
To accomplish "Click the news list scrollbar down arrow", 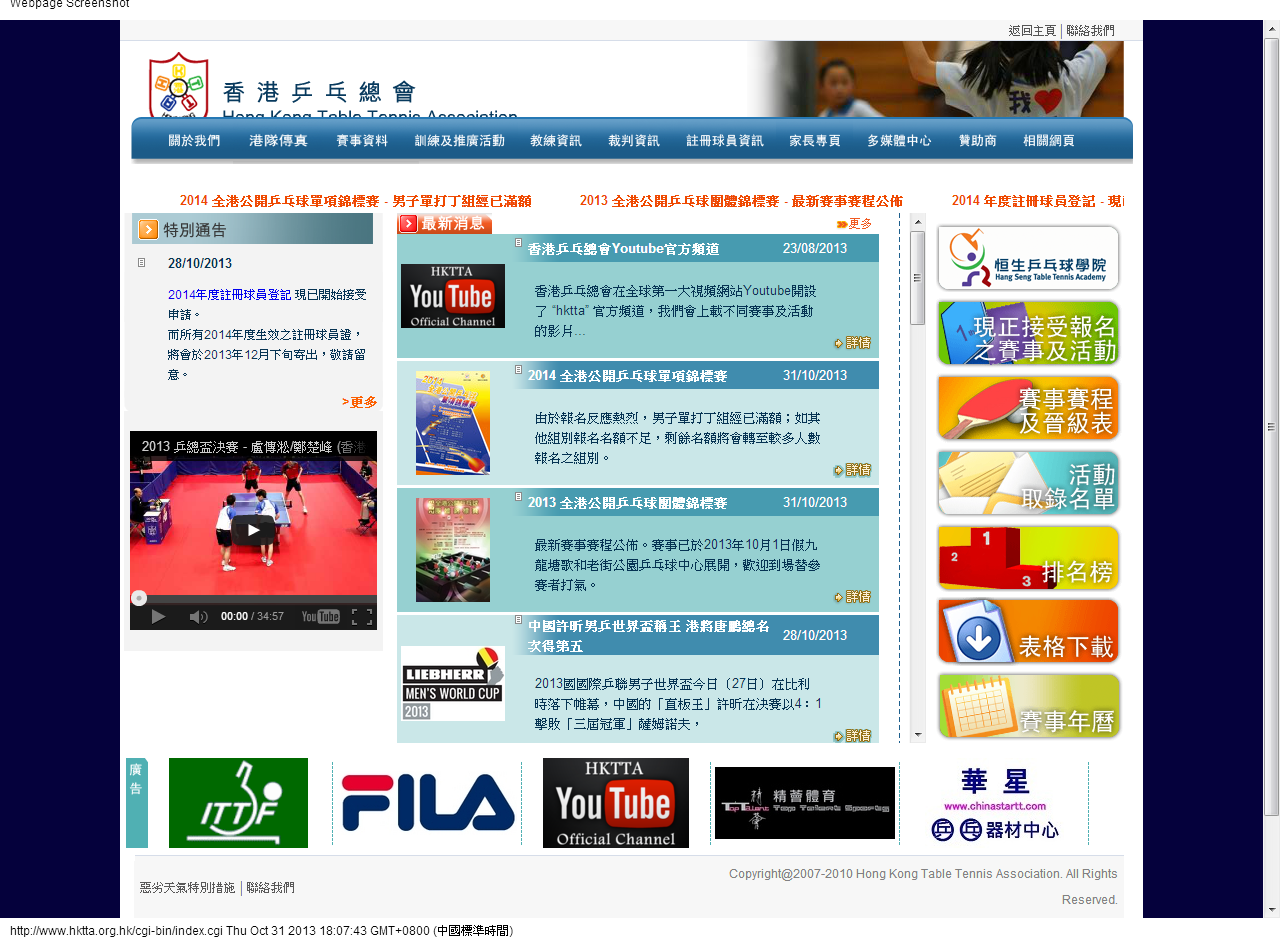I will pos(917,735).
